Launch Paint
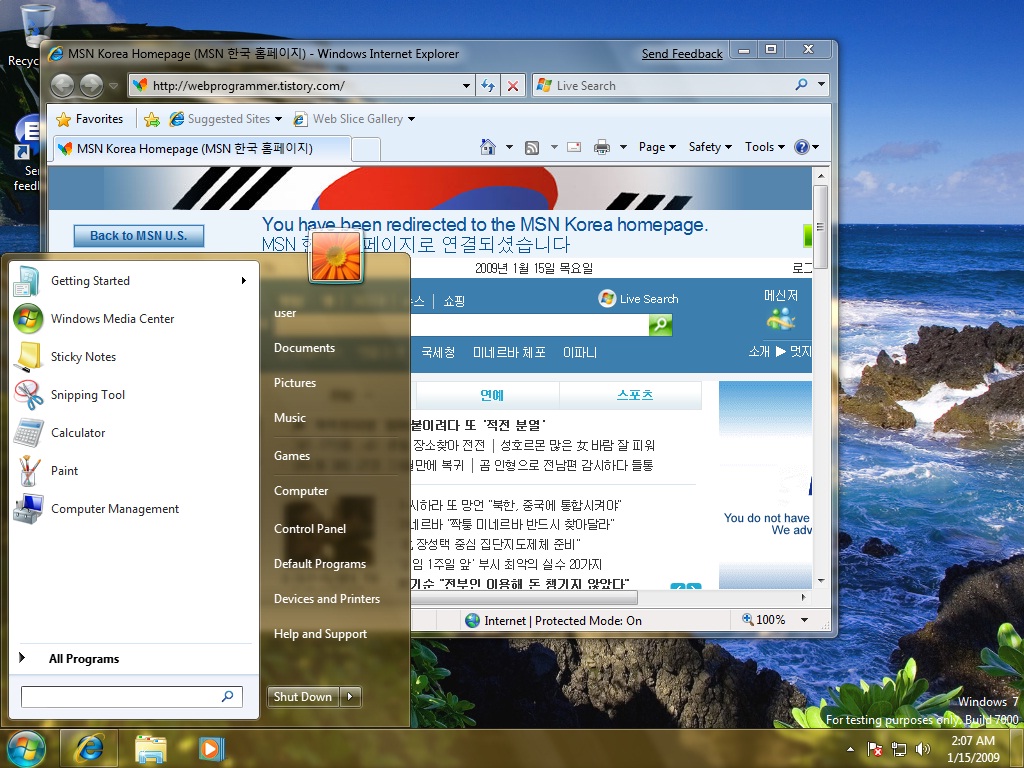1024x768 pixels. point(131,470)
